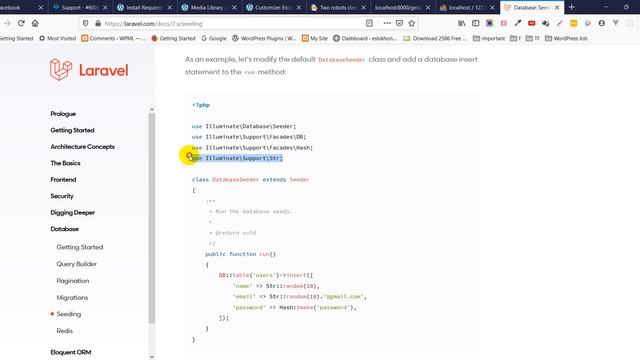The image size is (640, 360).
Task: Click the yellow extension icon in toolbar
Action: coord(573,23)
